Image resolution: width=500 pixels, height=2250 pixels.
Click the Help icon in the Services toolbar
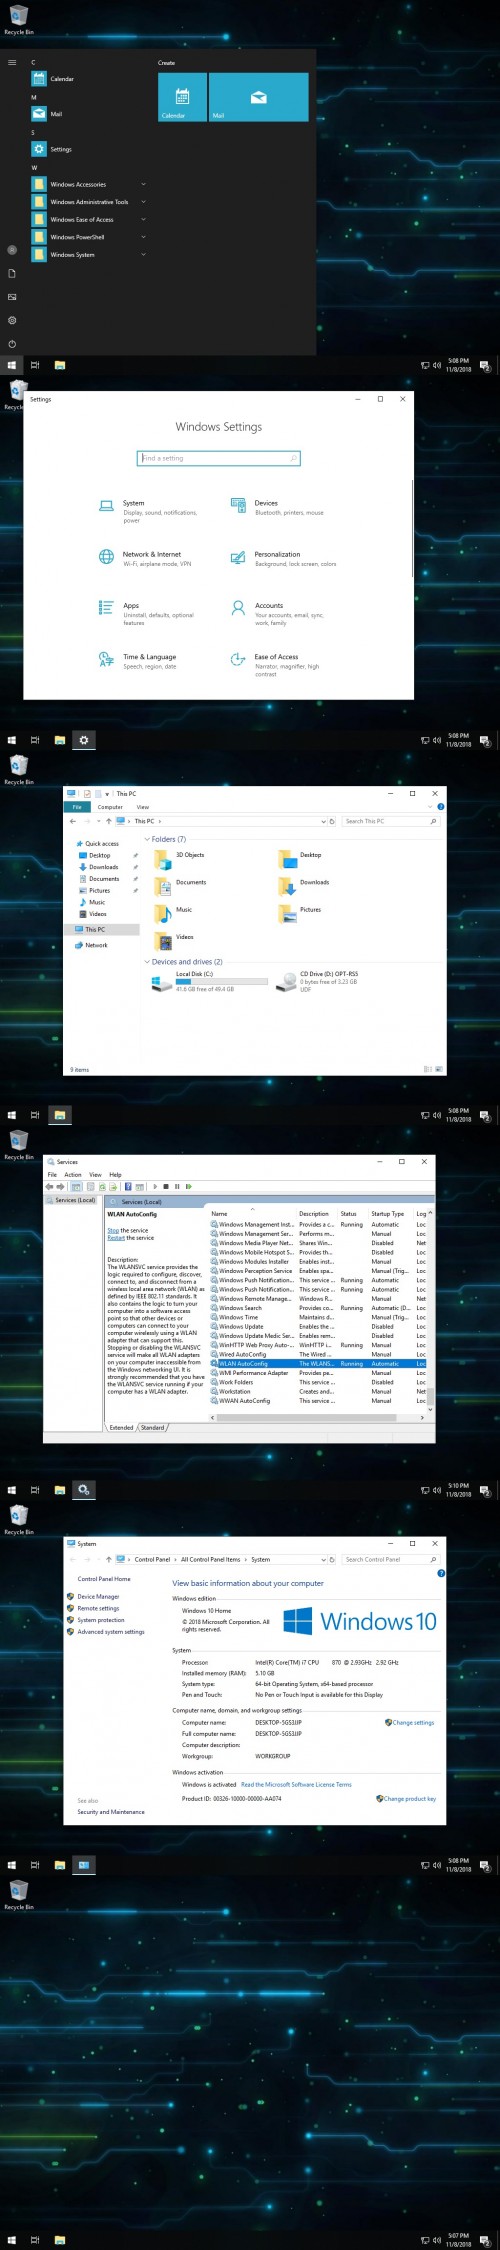point(128,1187)
